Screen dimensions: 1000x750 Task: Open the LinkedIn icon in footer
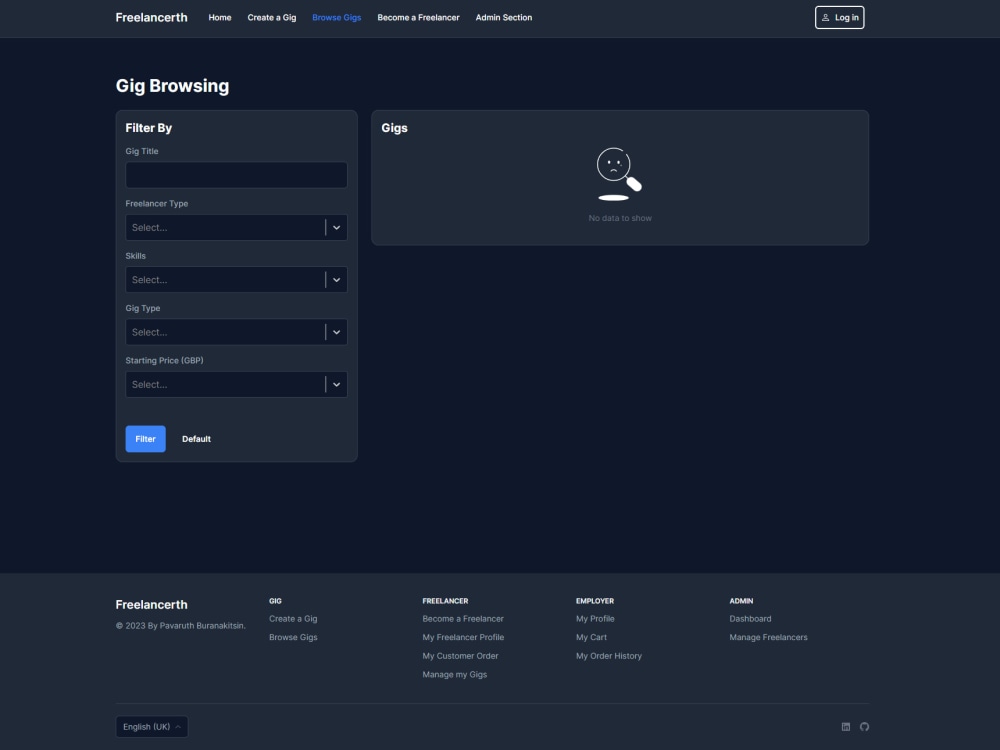[x=846, y=726]
